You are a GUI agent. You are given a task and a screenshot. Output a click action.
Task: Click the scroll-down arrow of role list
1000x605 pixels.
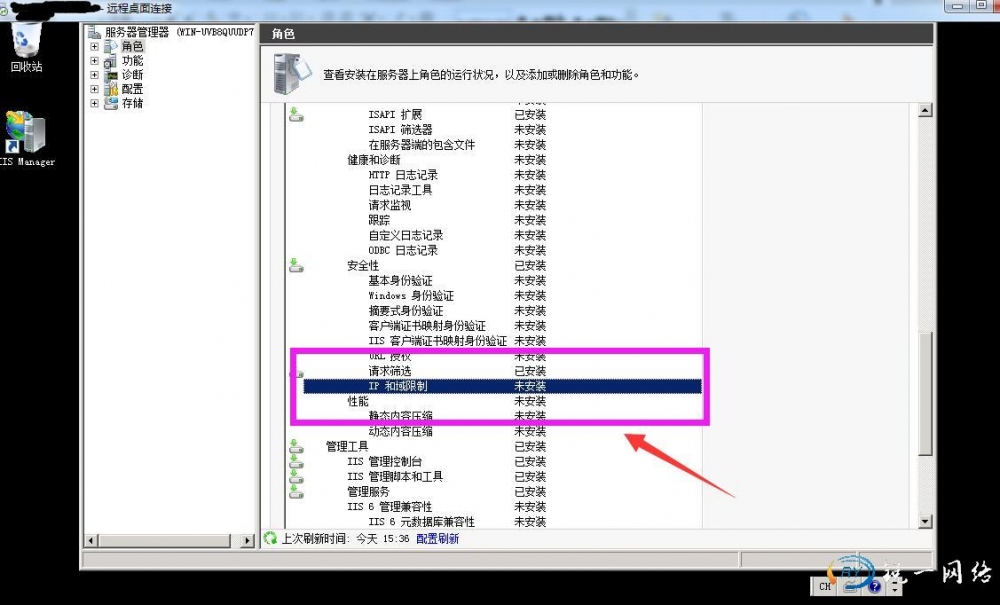pos(925,521)
